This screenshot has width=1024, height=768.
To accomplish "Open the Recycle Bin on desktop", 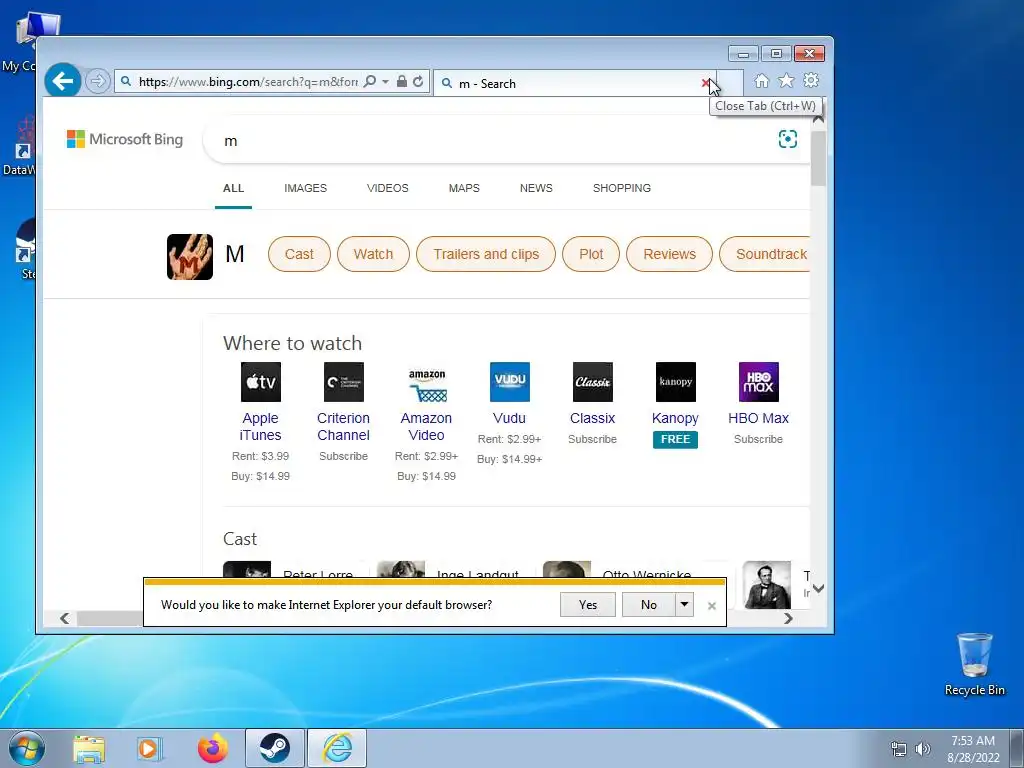I will point(974,664).
